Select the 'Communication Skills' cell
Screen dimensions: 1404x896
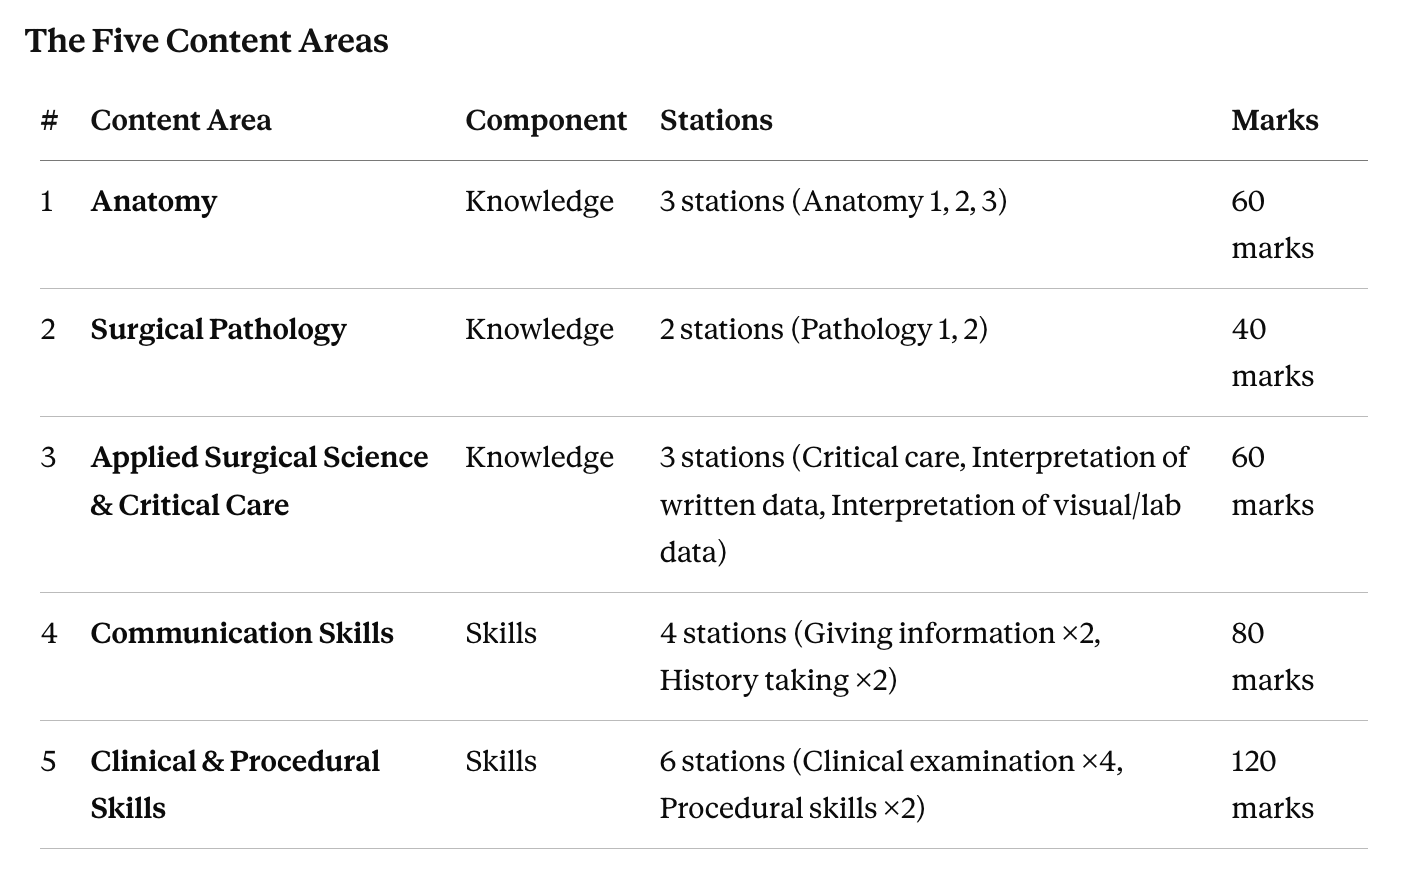click(242, 633)
